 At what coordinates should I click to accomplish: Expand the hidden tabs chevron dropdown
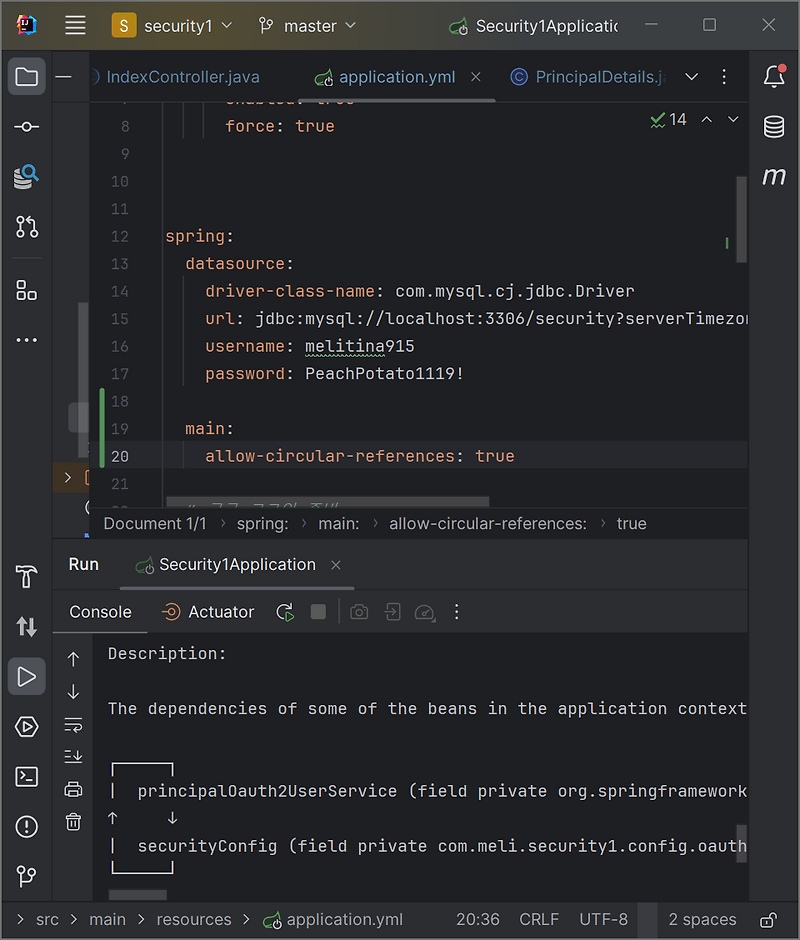[692, 76]
